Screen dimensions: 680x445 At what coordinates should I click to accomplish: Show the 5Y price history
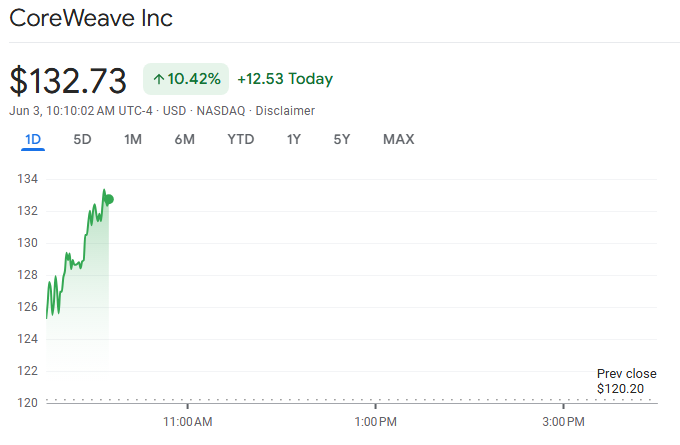(342, 139)
